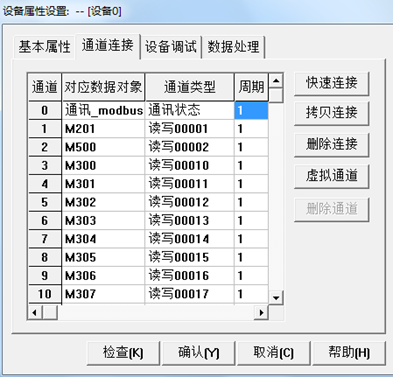Click the 周期 column header
The width and height of the screenshot is (393, 377).
[251, 87]
